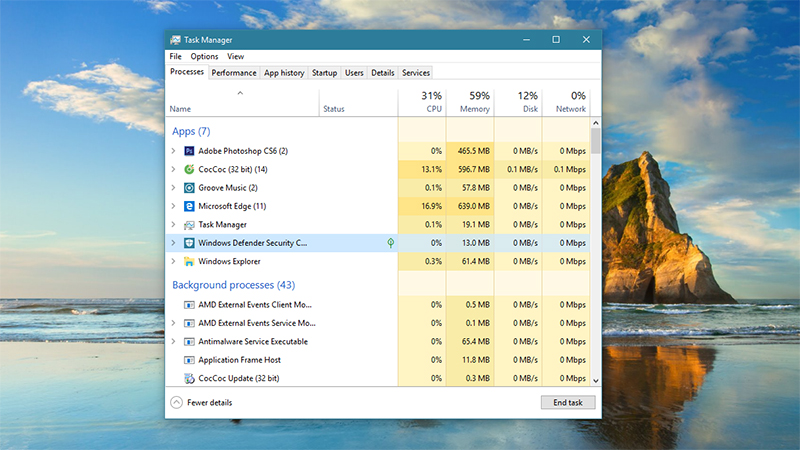
Task: Click the Windows Defender shield icon
Action: (189, 243)
